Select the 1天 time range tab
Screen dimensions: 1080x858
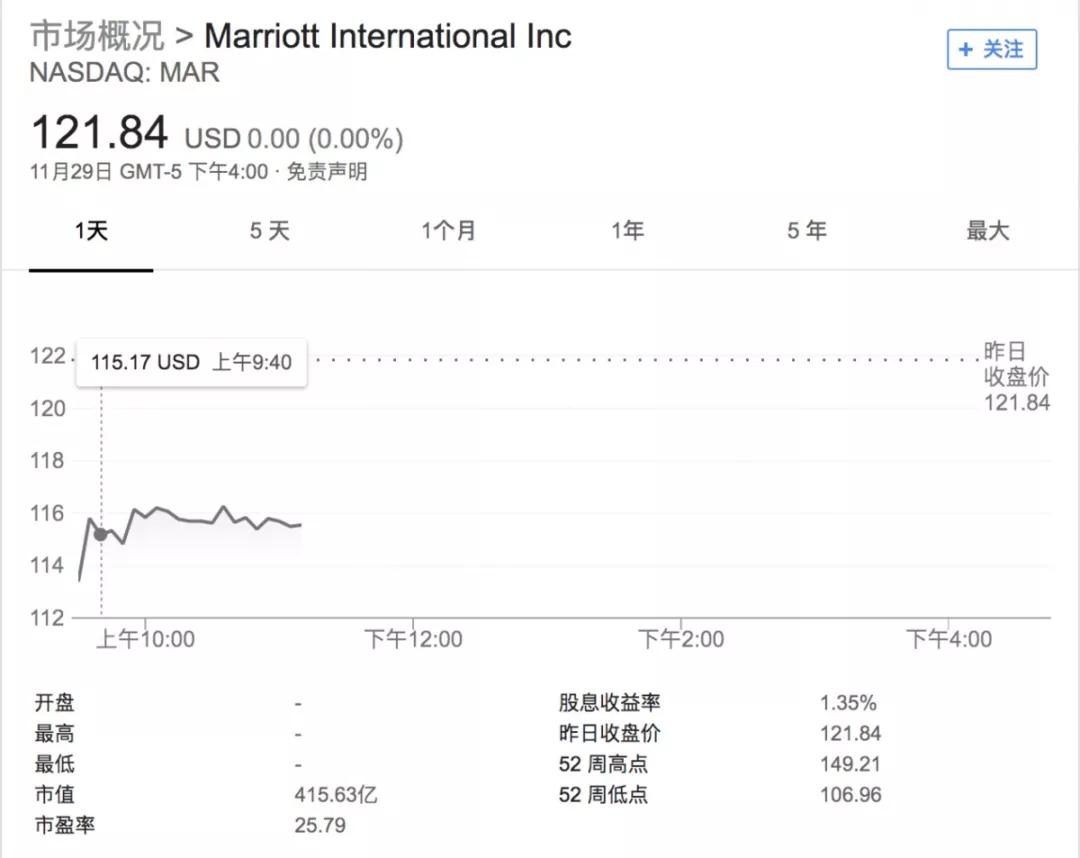pyautogui.click(x=91, y=231)
